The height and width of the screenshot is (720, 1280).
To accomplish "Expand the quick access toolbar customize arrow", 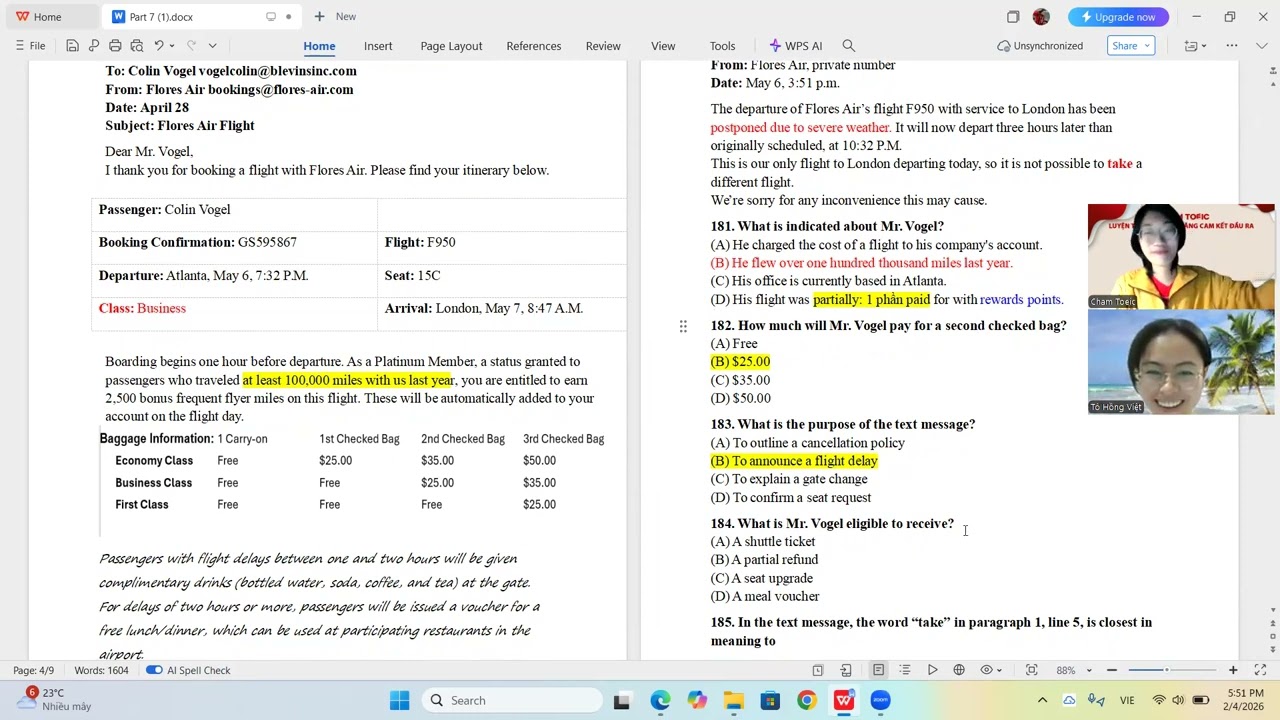I will coord(212,46).
